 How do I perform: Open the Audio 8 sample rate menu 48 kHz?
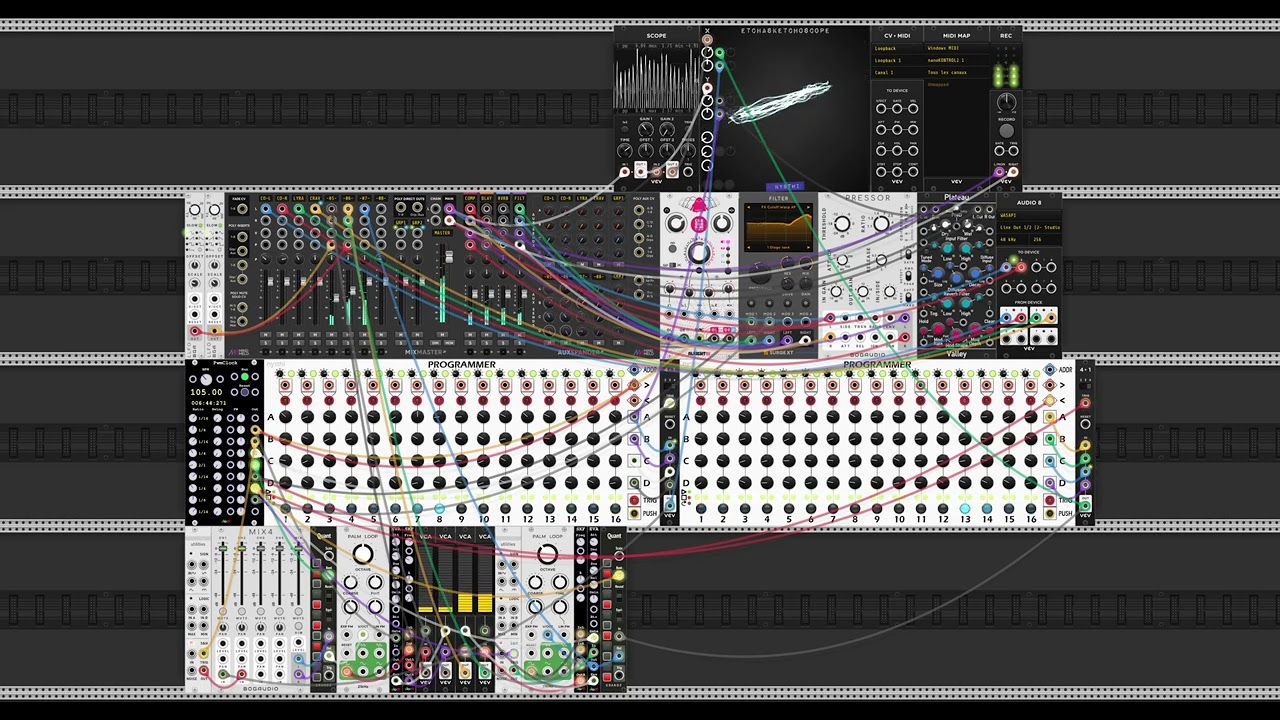[1013, 239]
